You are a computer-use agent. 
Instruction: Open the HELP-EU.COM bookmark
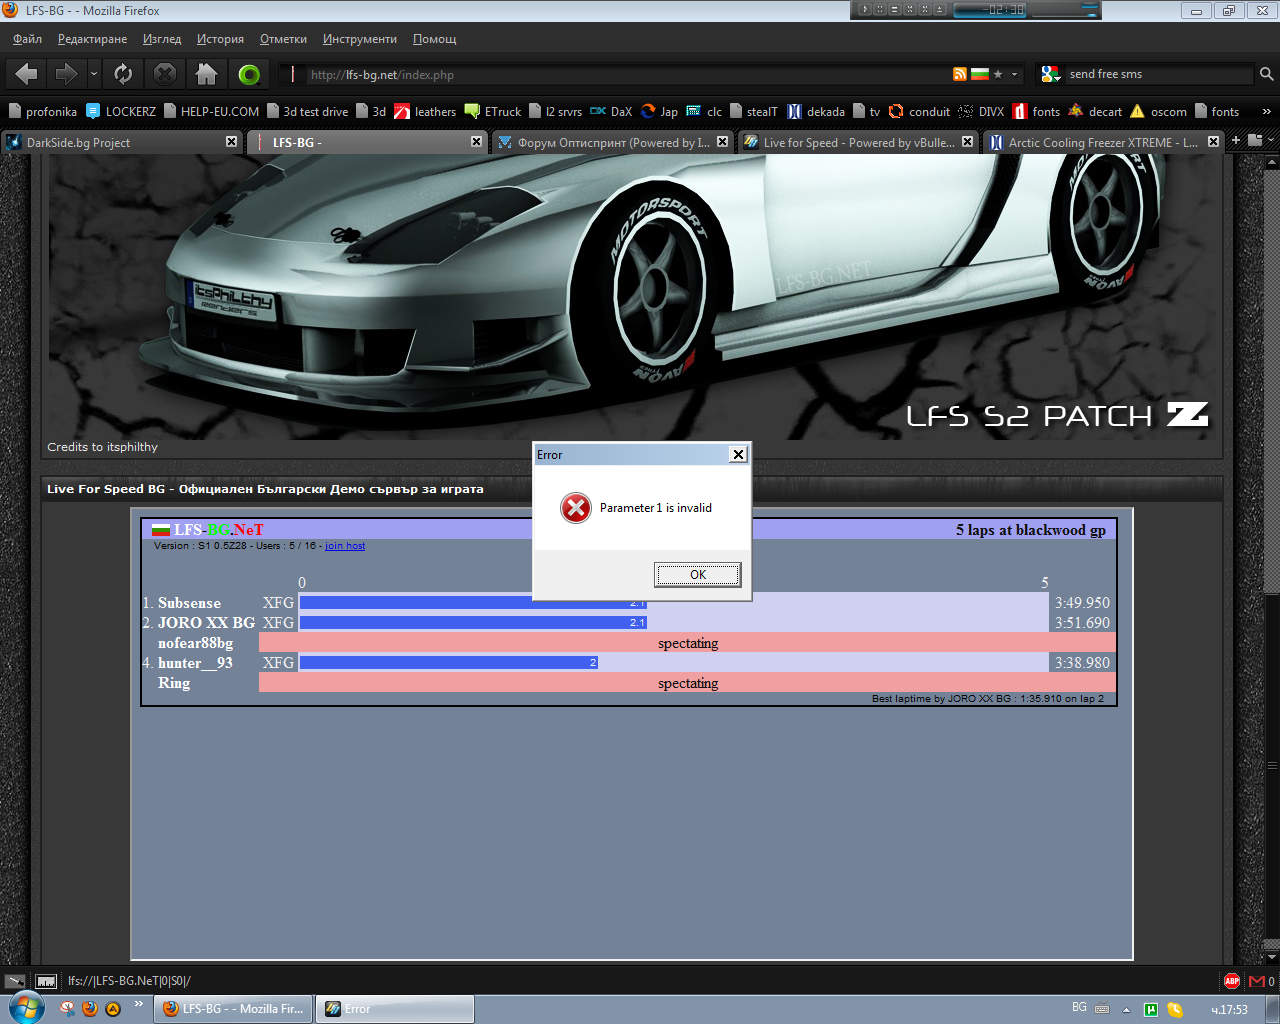(x=211, y=112)
